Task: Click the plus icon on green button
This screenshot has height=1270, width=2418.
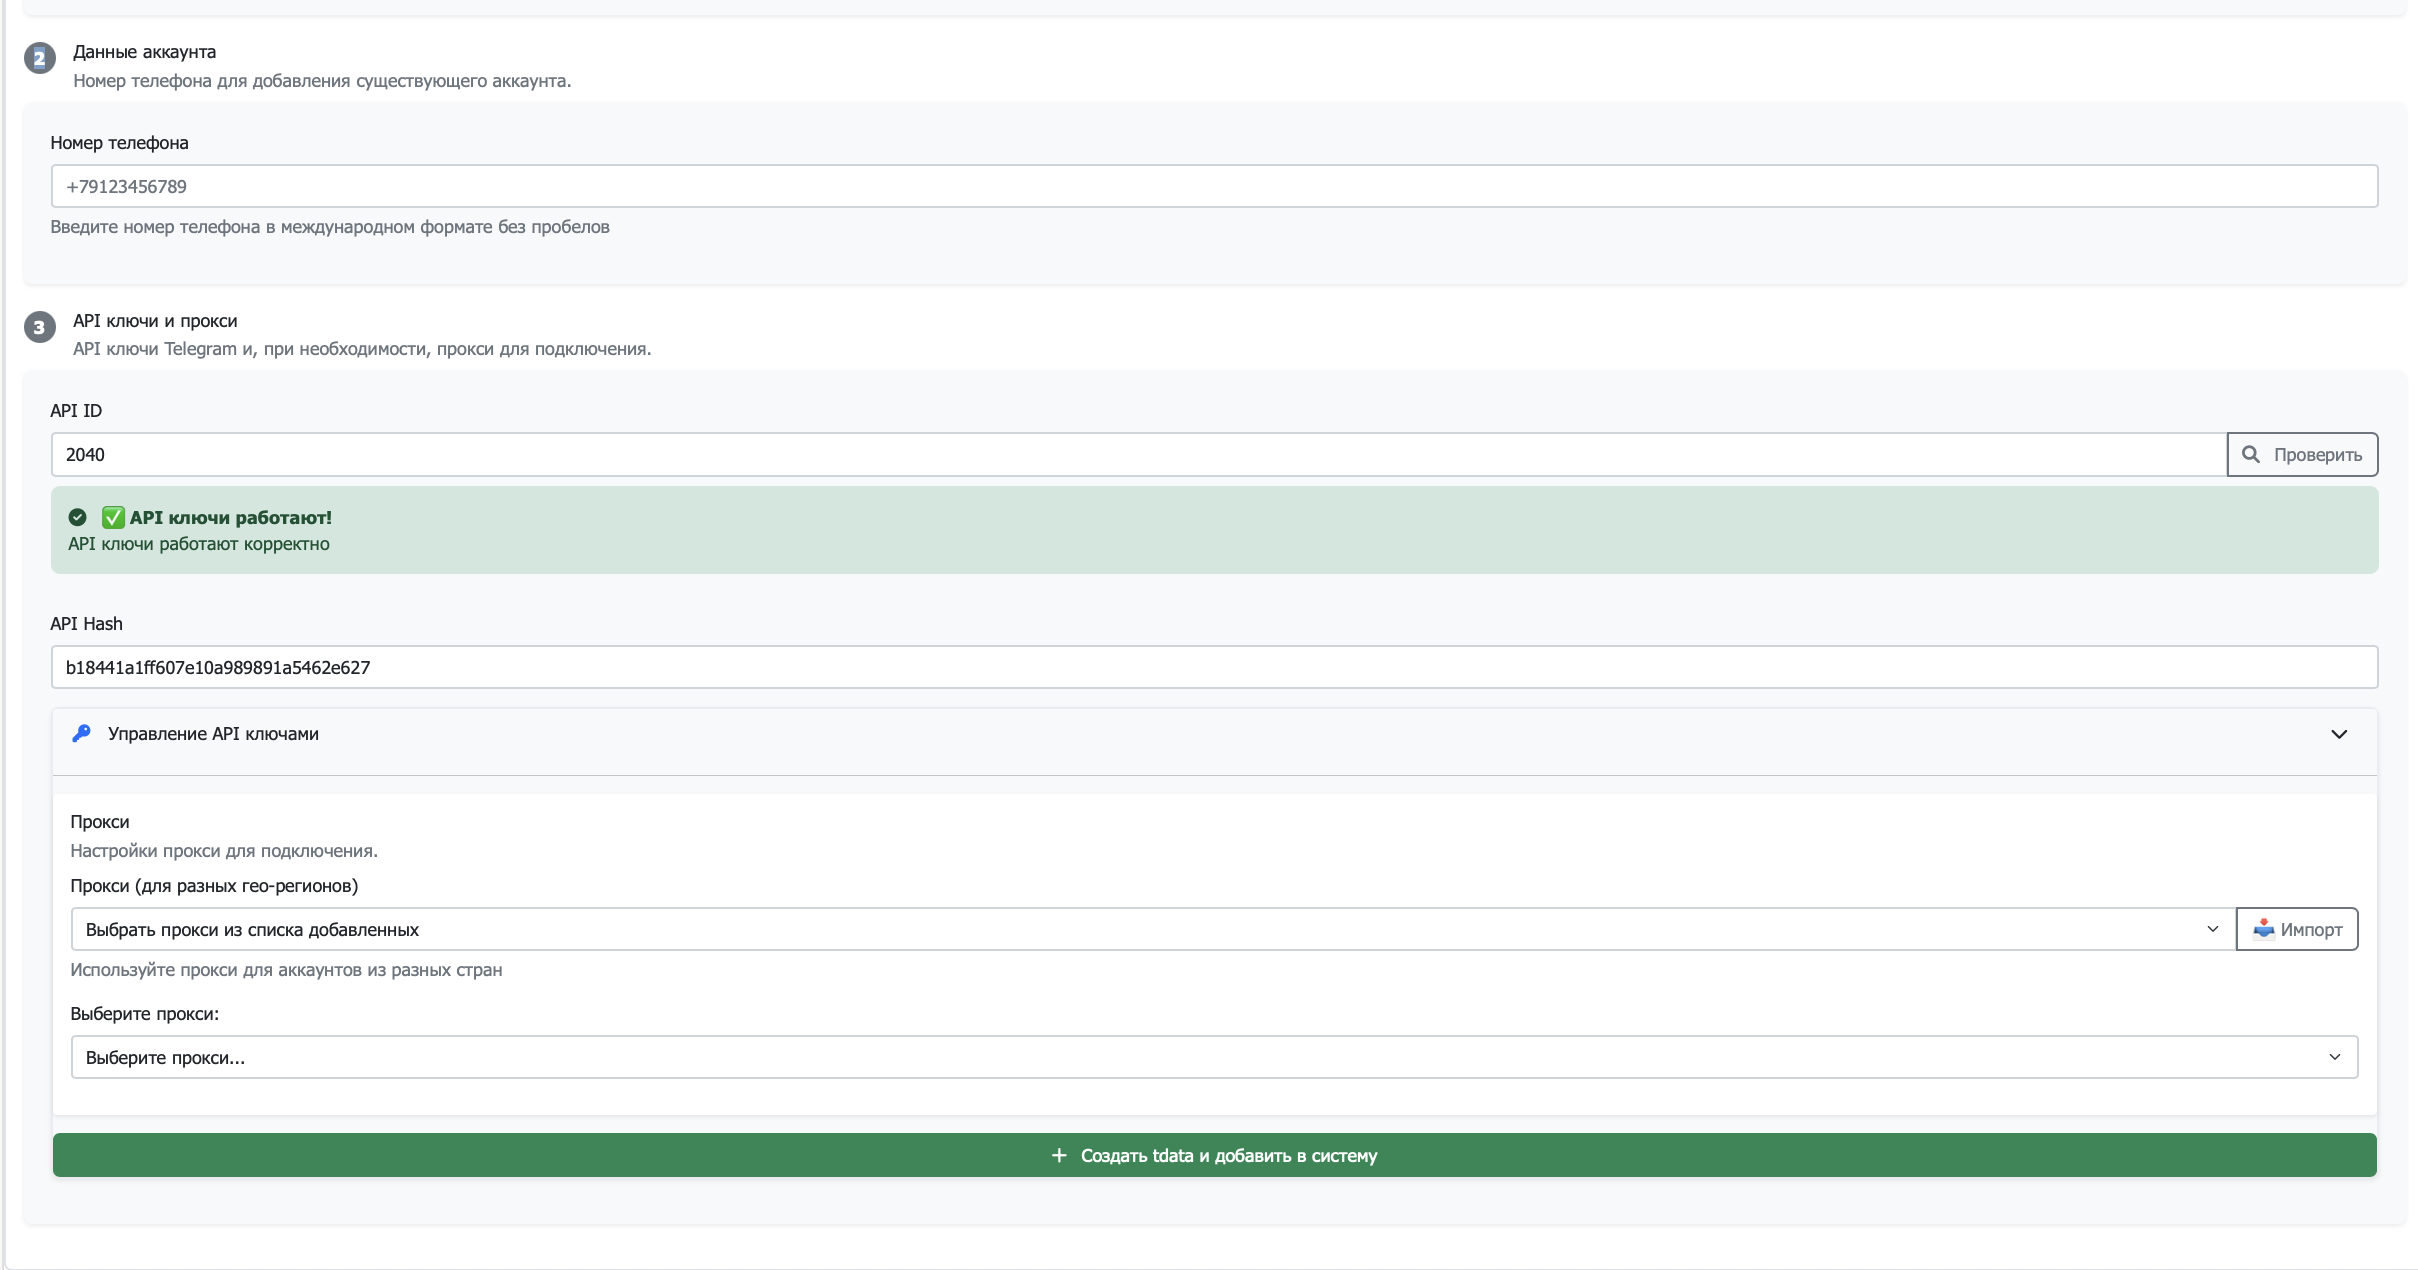Action: coord(1059,1156)
